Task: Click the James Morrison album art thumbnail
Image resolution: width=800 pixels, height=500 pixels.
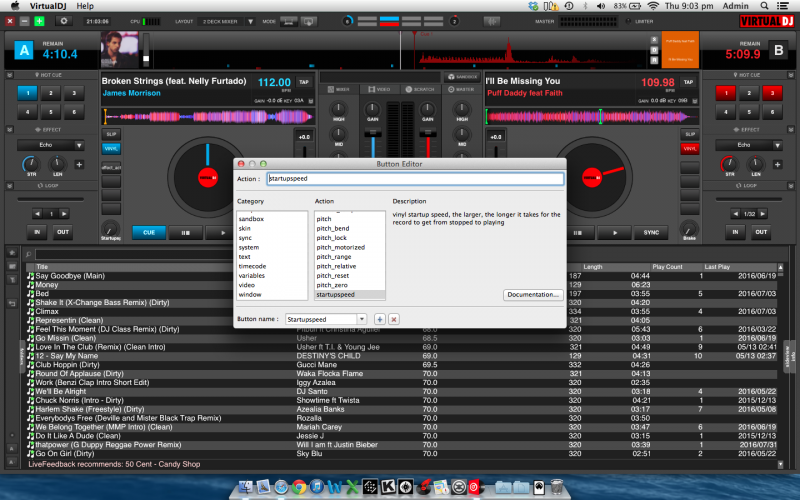Action: coord(119,49)
